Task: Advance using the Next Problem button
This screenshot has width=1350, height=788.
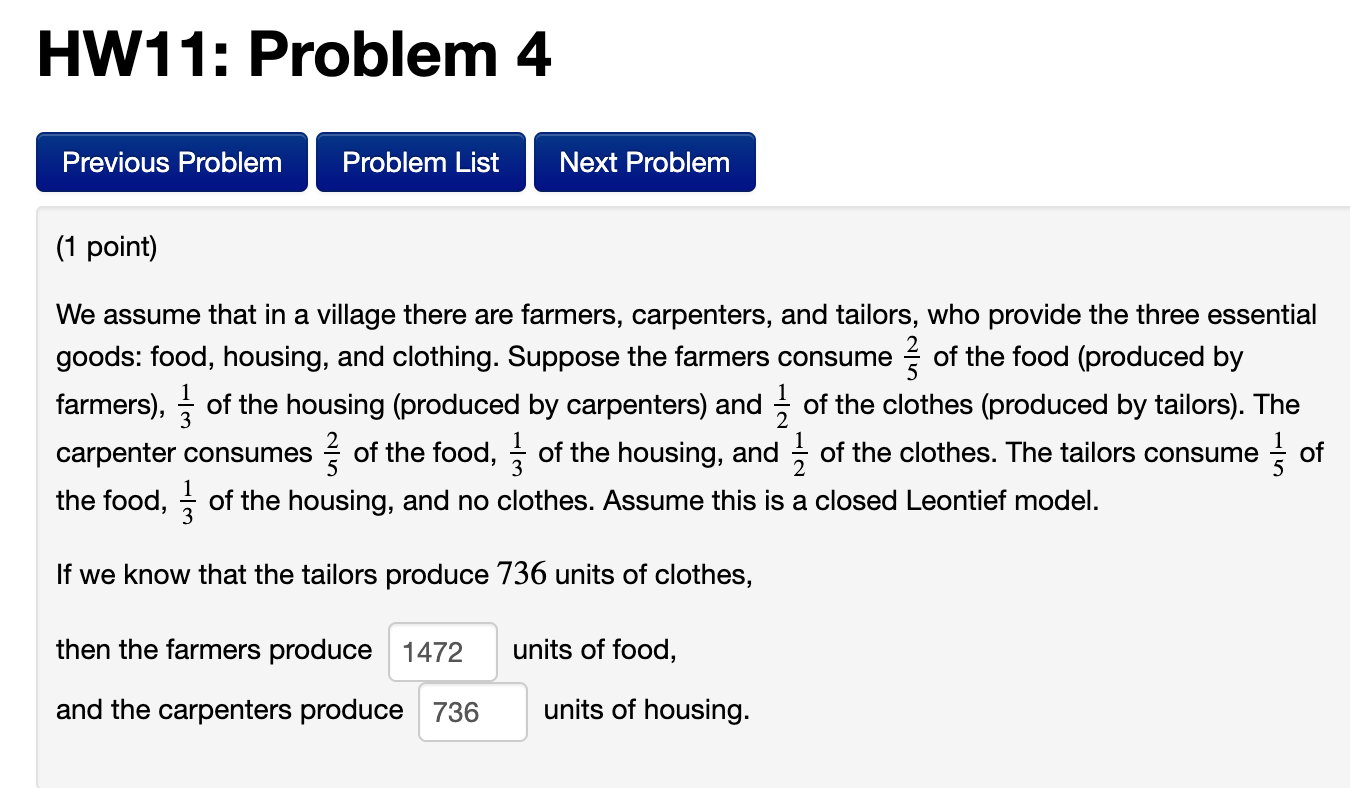Action: click(x=644, y=161)
